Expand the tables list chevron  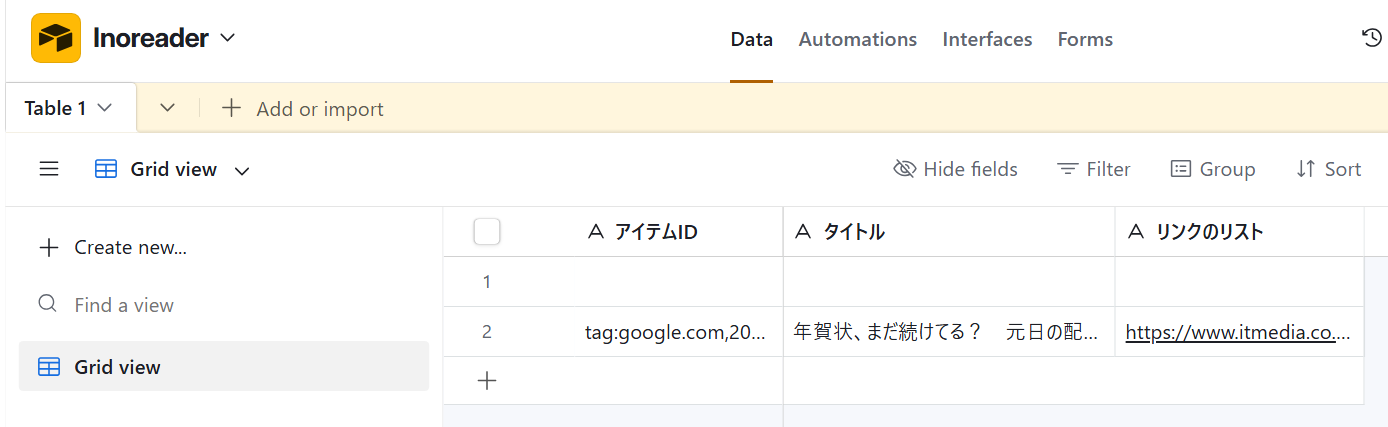pyautogui.click(x=168, y=108)
